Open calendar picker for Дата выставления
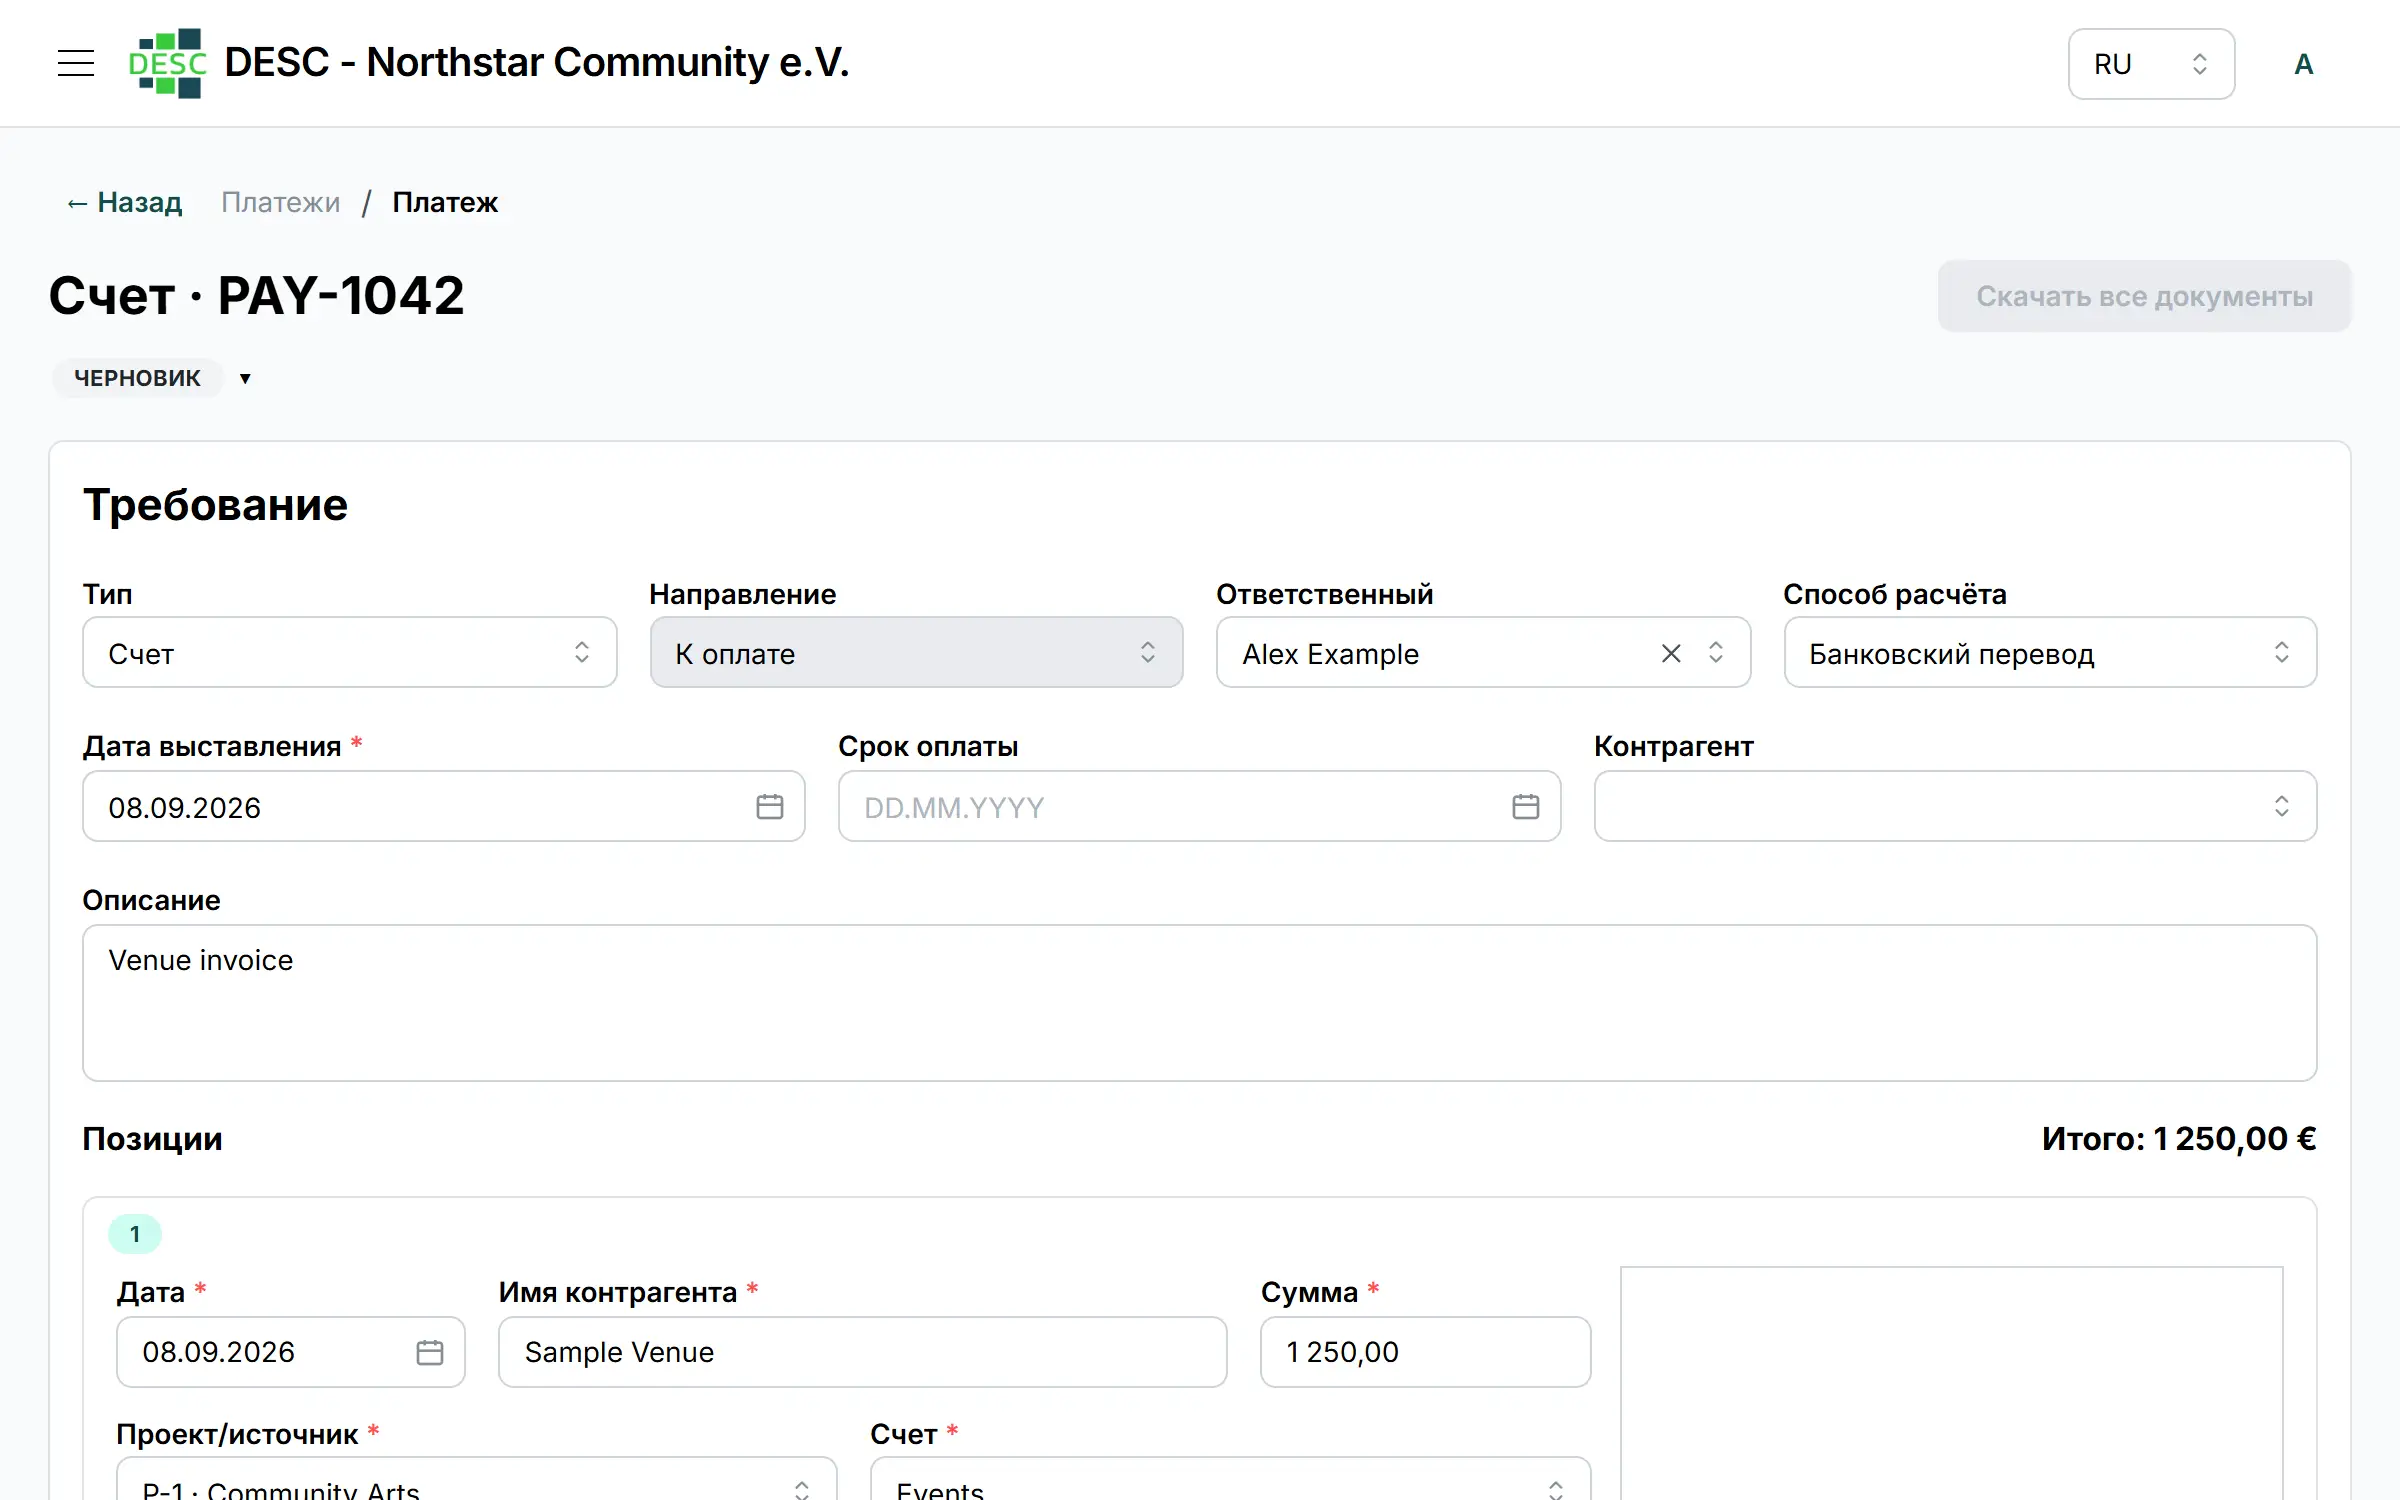Screen dimensions: 2400x1500 click(769, 806)
